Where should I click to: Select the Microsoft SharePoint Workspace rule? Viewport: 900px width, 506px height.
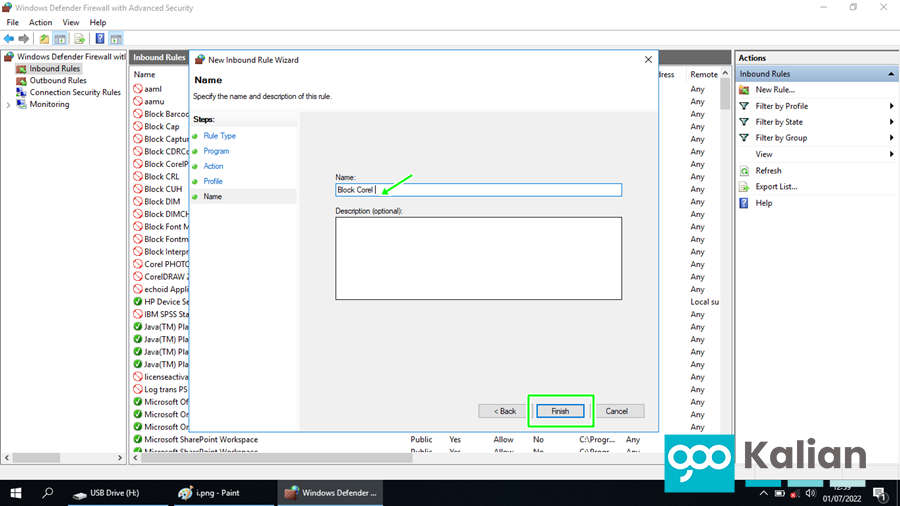(x=201, y=439)
